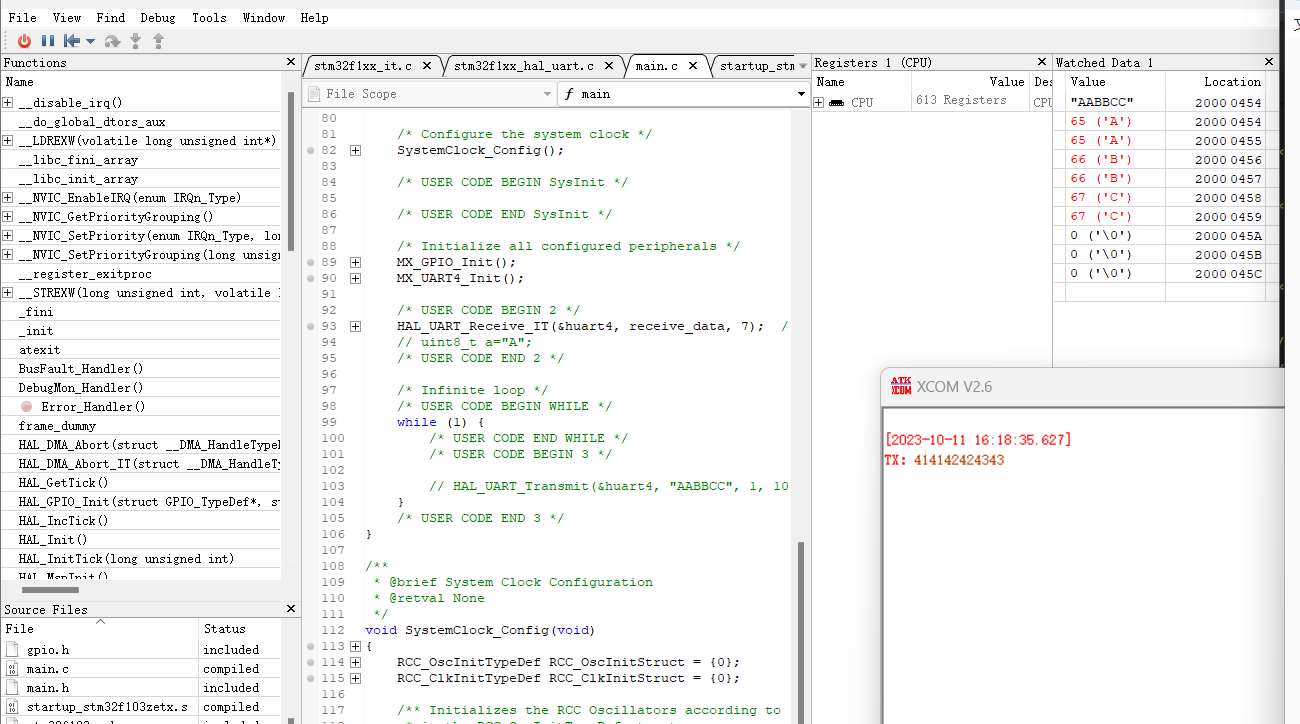Click the main.c file icon in Source Files
The image size is (1300, 724).
(12, 669)
